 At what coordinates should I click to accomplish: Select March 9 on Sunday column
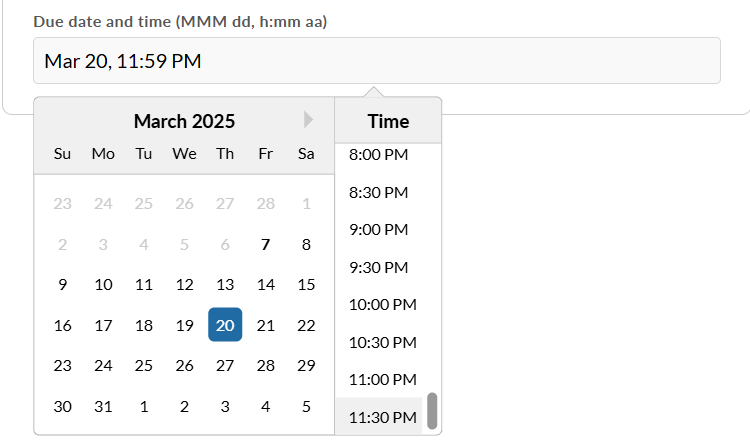[x=62, y=284]
